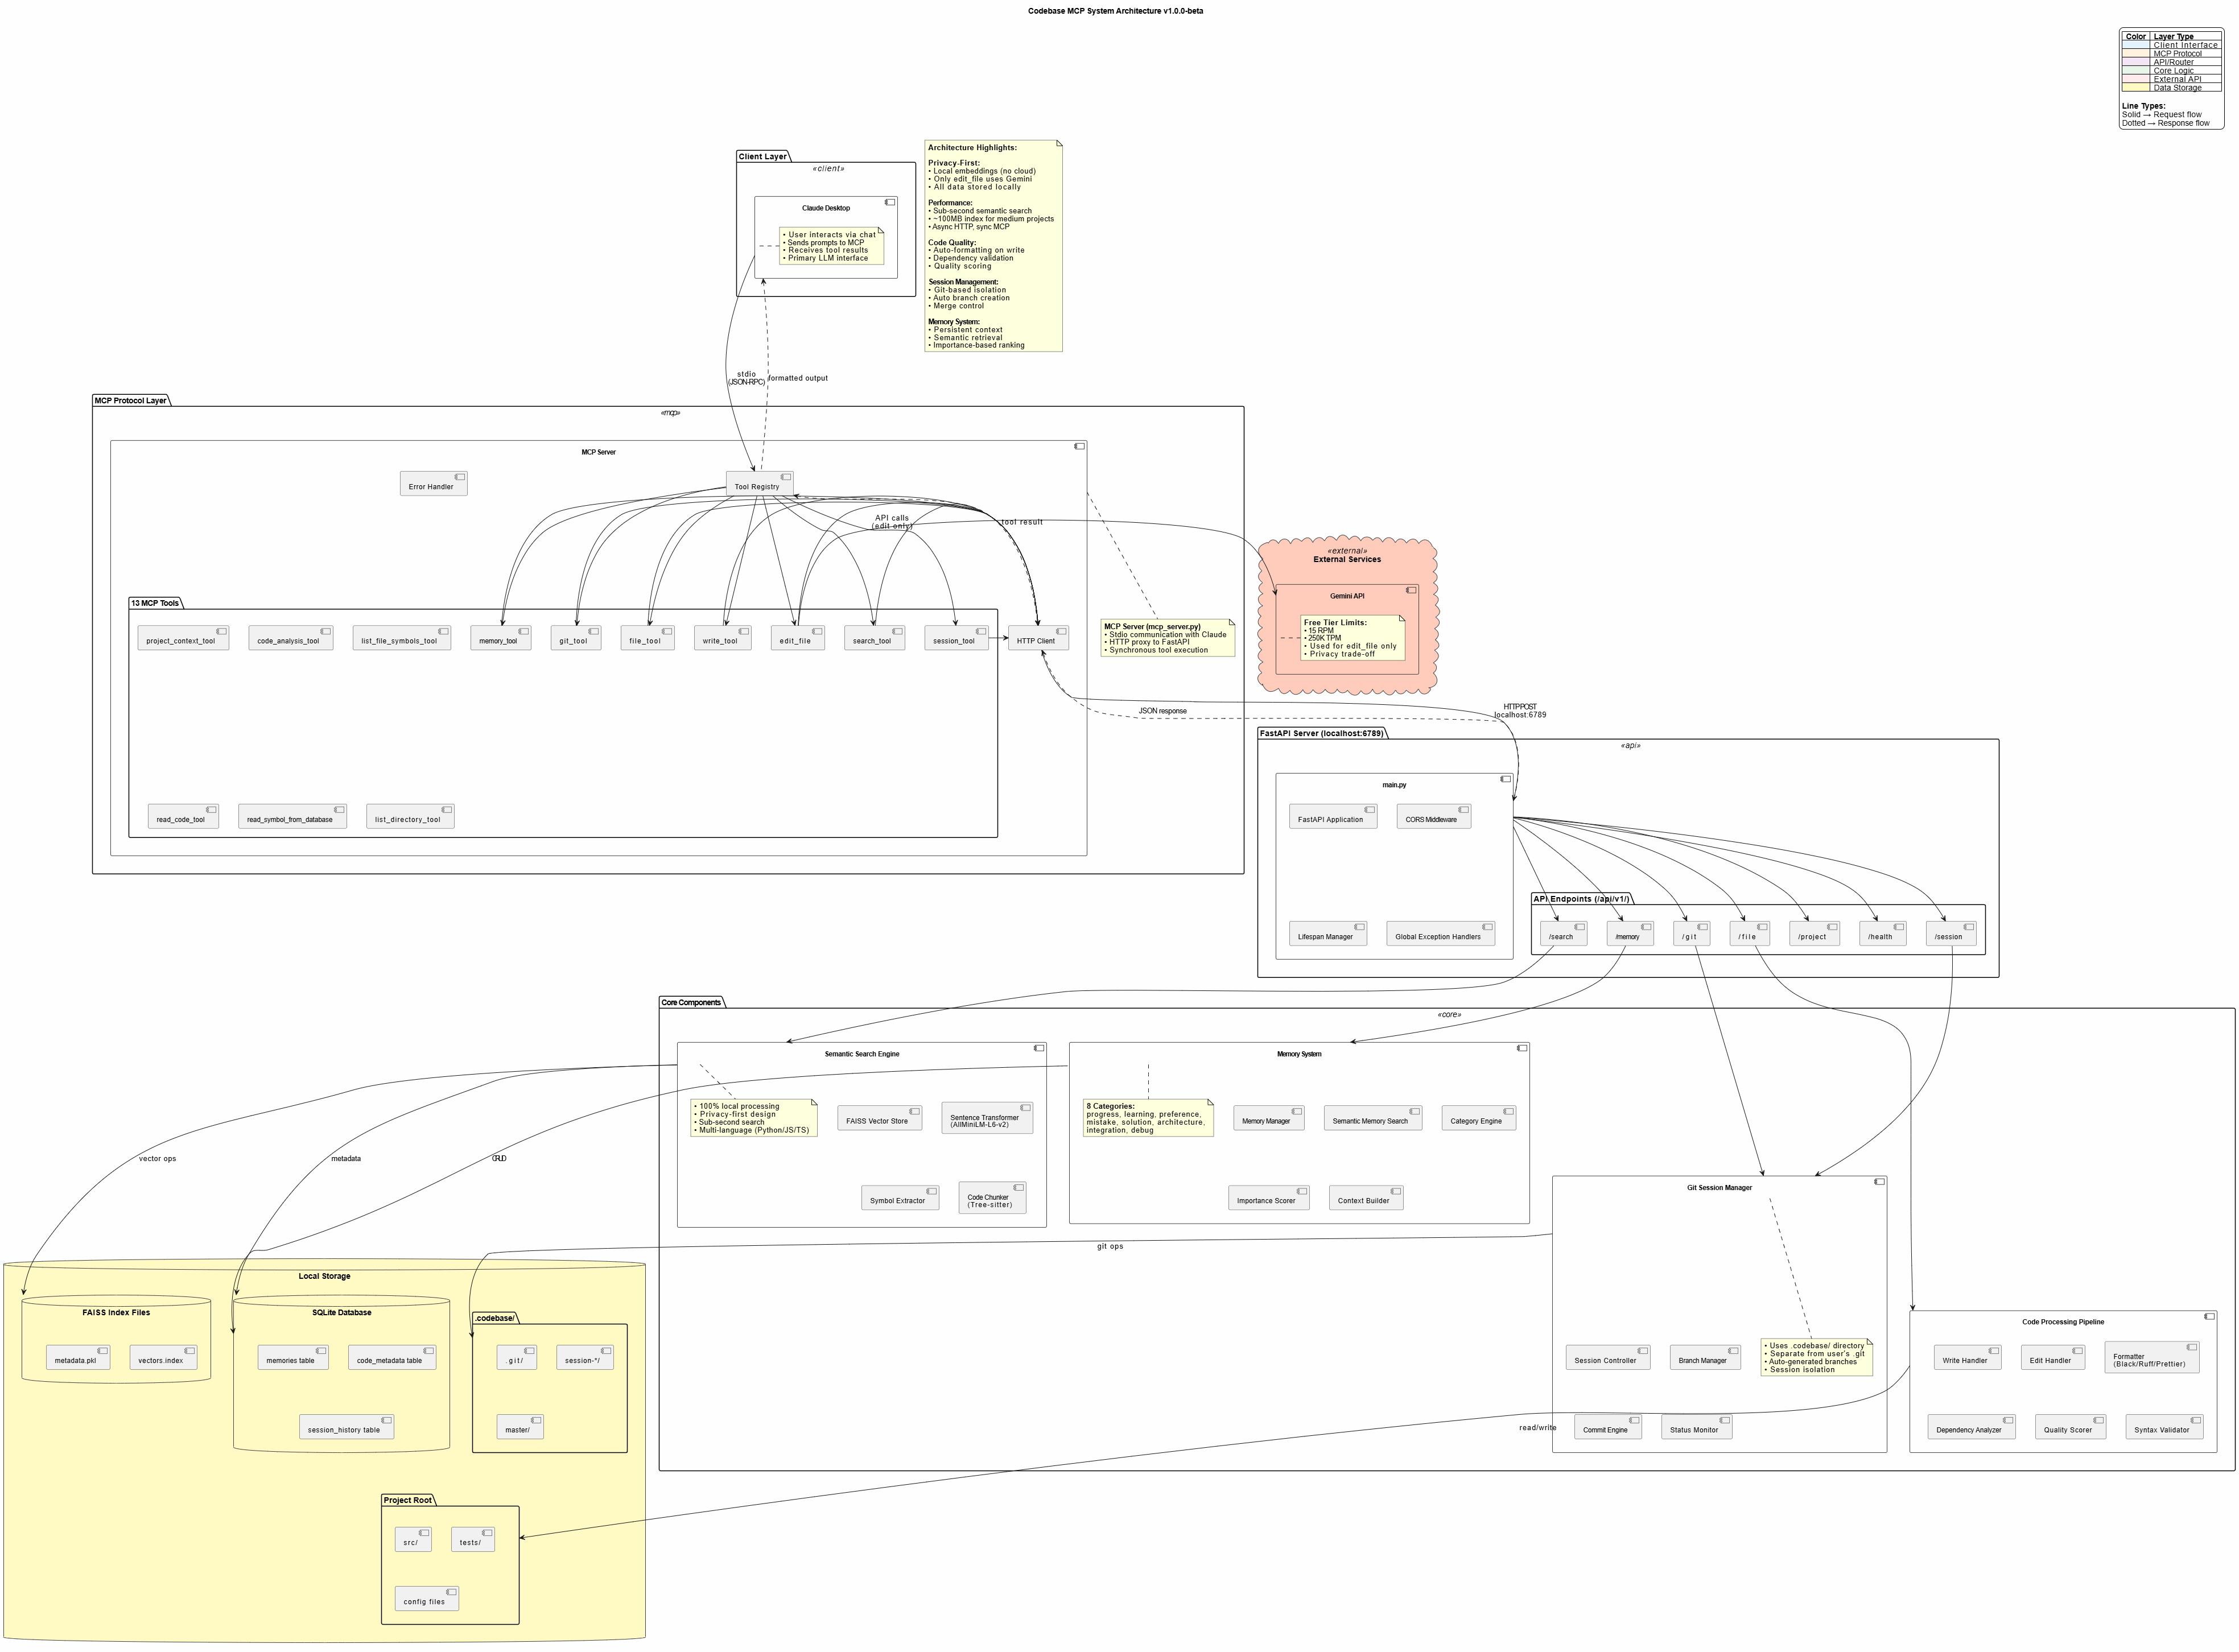Click the session_history table box
Viewport: 2239px width, 1652px height.
pyautogui.click(x=346, y=1427)
